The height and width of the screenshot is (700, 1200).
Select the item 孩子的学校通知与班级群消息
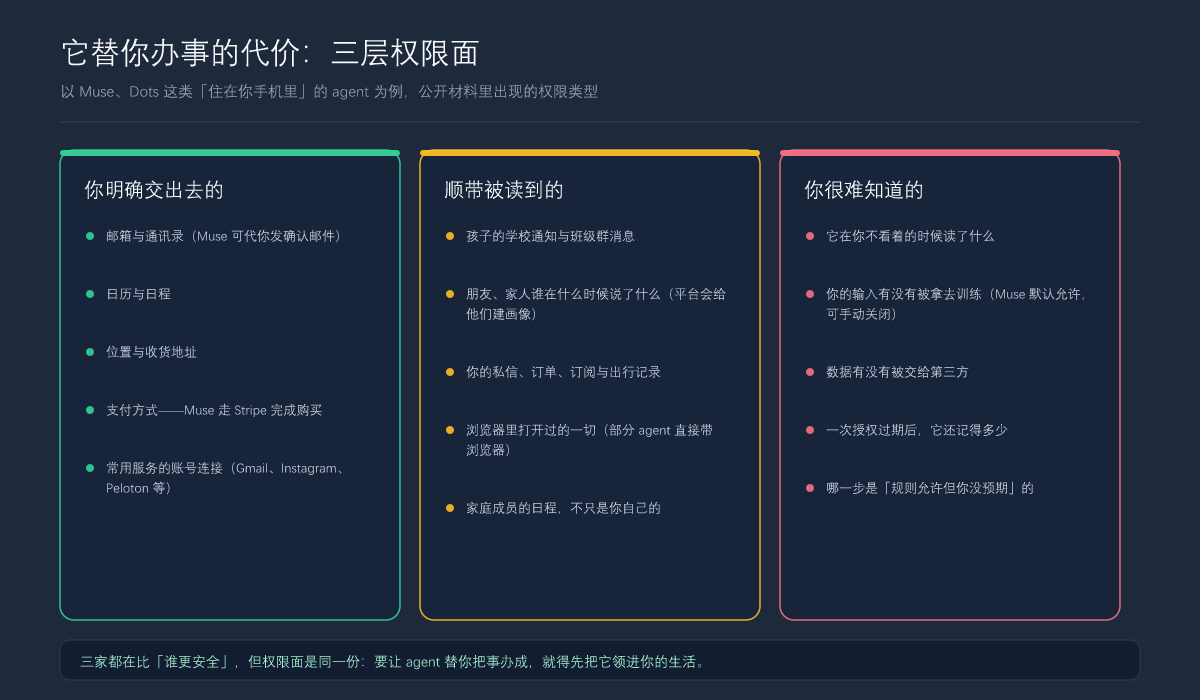(x=550, y=236)
